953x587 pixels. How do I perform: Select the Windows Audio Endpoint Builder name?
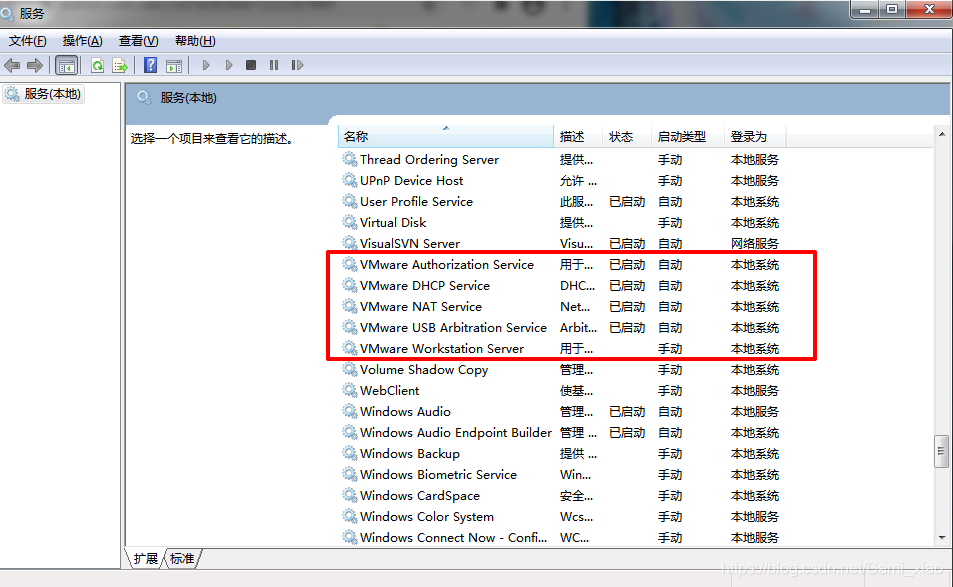click(x=456, y=433)
